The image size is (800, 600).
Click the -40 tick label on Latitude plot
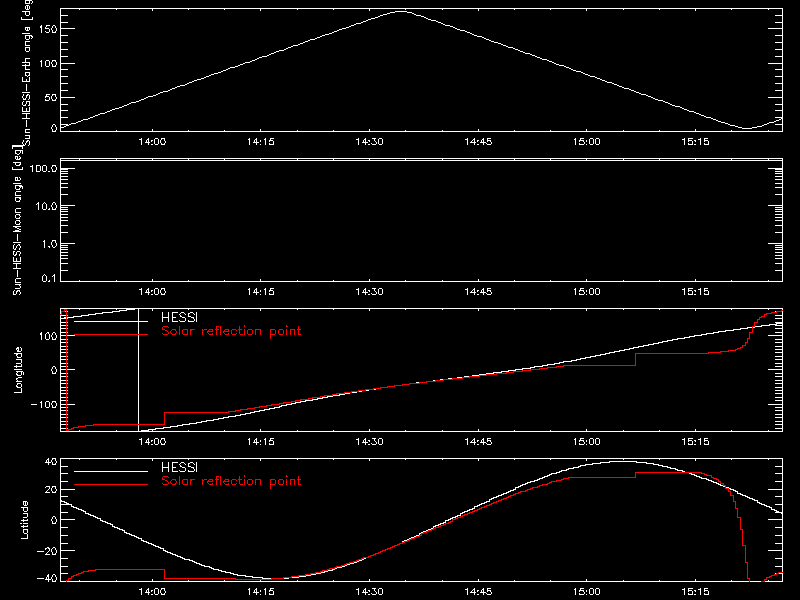click(47, 579)
